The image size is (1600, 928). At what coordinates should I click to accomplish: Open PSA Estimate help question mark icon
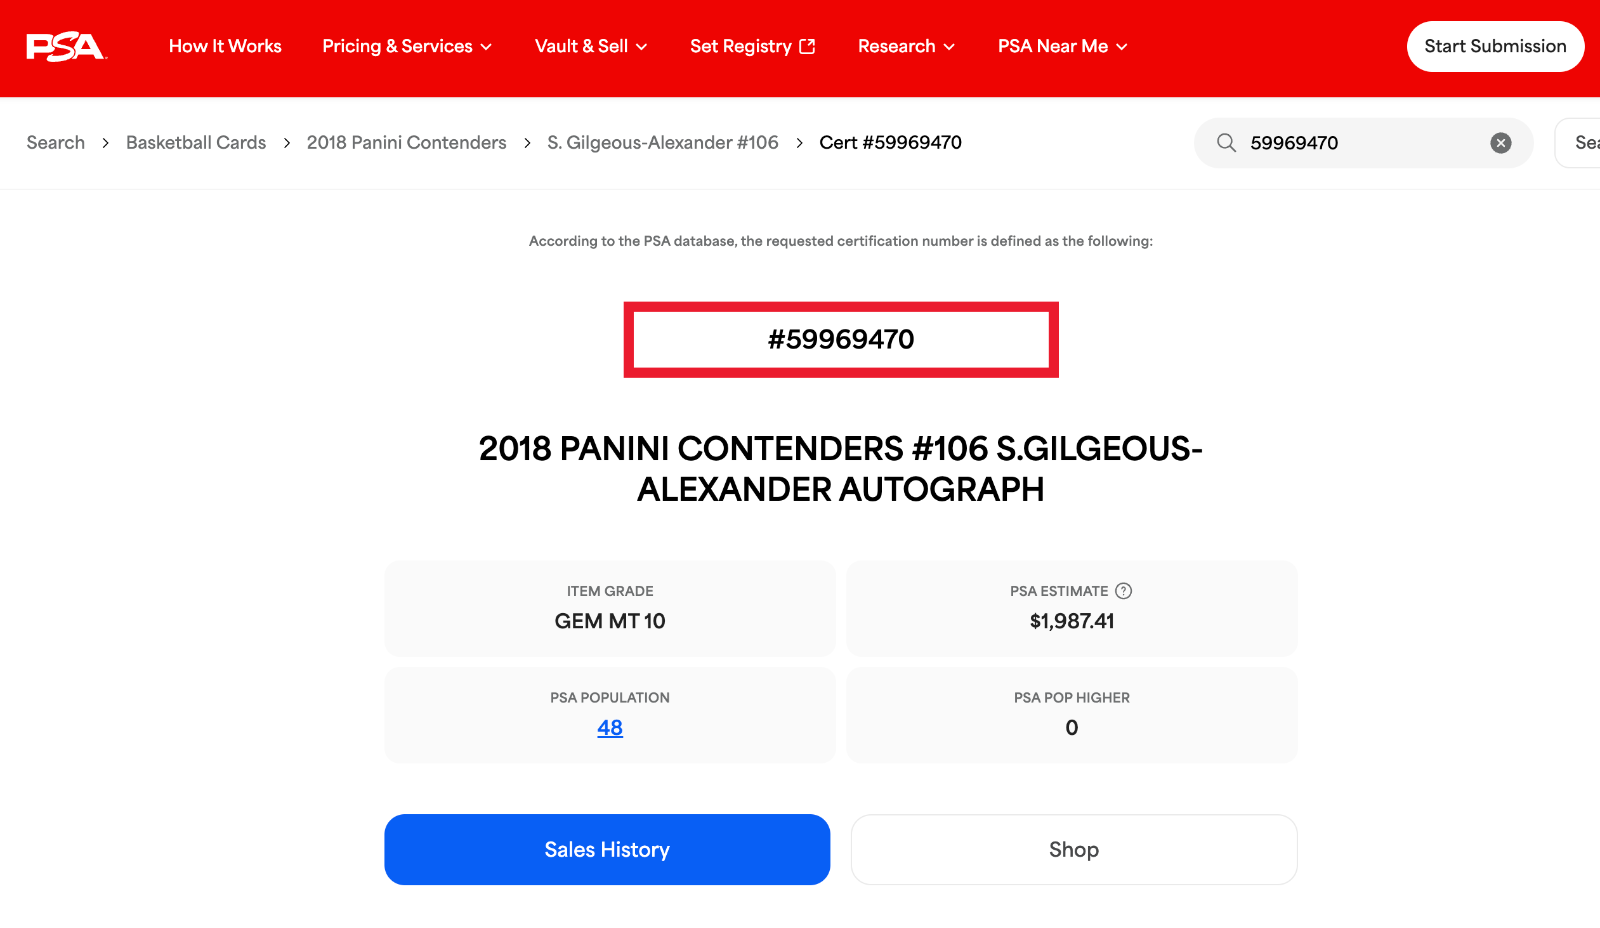[1123, 591]
